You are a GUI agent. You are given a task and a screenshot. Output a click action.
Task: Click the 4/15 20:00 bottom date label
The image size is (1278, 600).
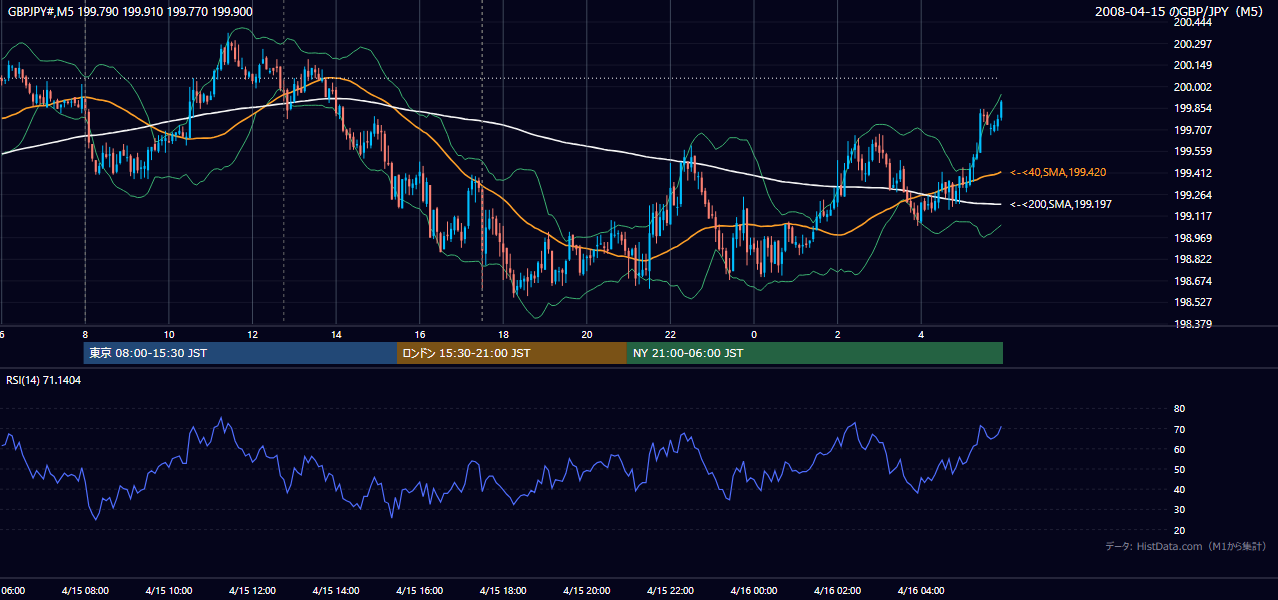(587, 590)
